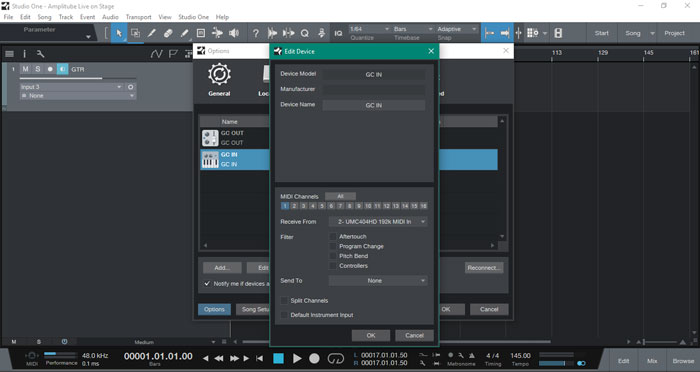
Task: Select the Mute tool
Action: click(x=201, y=33)
